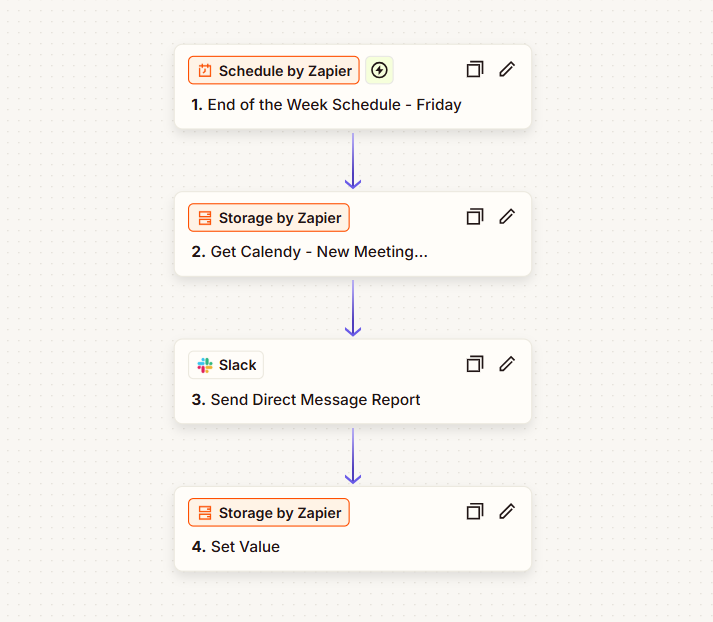
Task: Click the arrow between steps 2 and 3
Action: pos(353,308)
